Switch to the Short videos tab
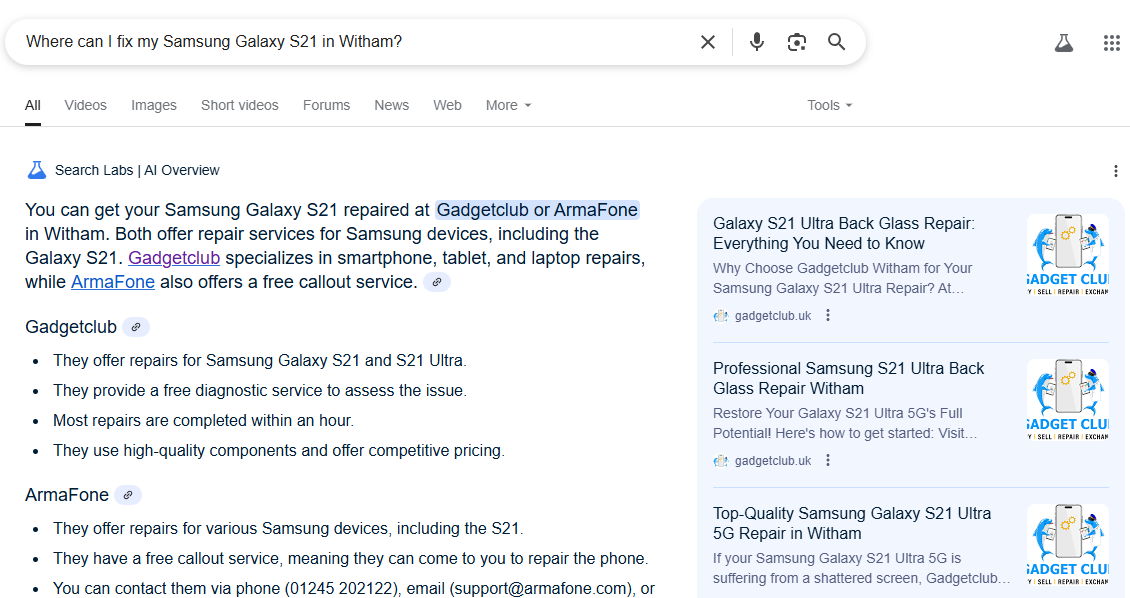This screenshot has width=1130, height=598. click(239, 105)
